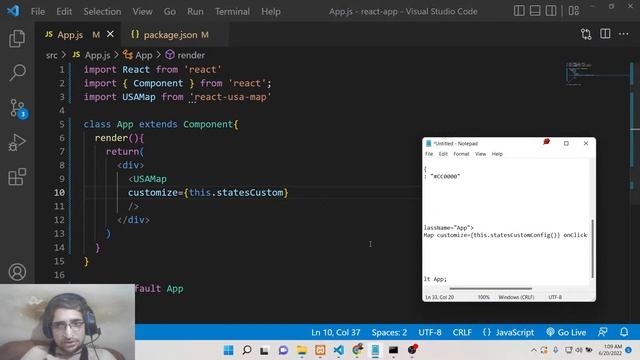Click VS Code icon on taskbar
The image size is (640, 360).
tap(338, 350)
